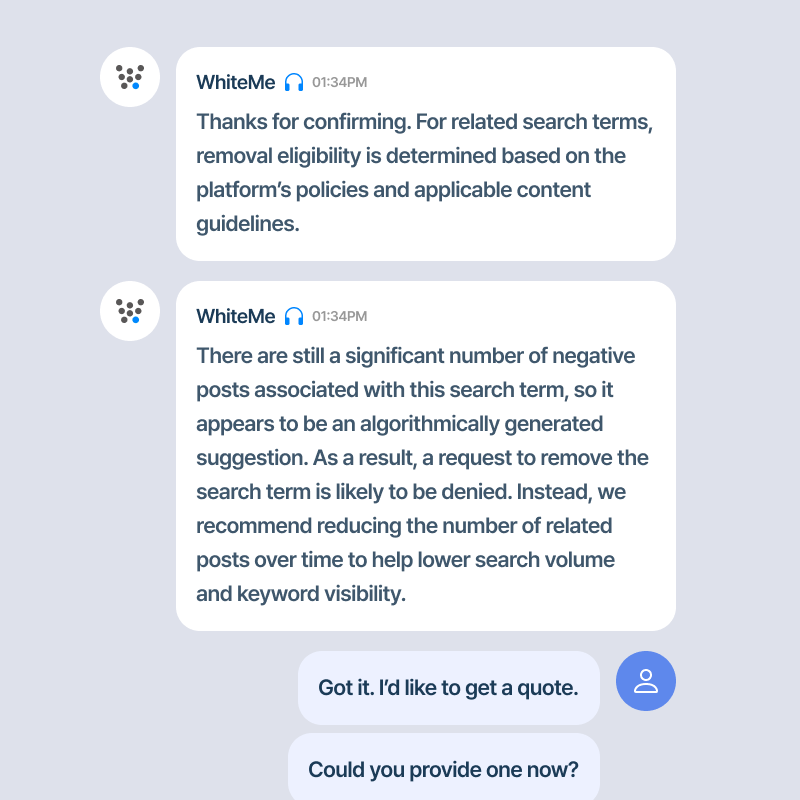Image resolution: width=800 pixels, height=800 pixels.
Task: Click the second WhiteMe dotted logo avatar
Action: [x=130, y=311]
